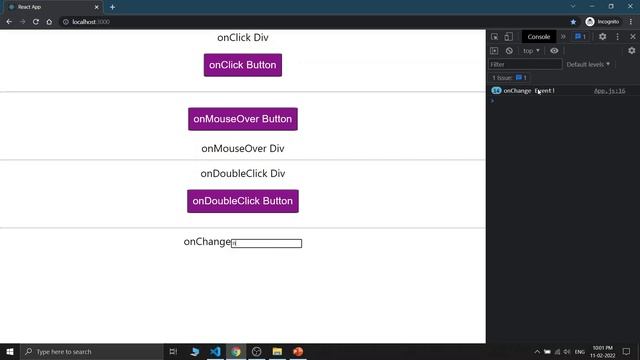Screen dimensions: 640x360
Task: Click the browser forward arrow
Action: point(22,22)
